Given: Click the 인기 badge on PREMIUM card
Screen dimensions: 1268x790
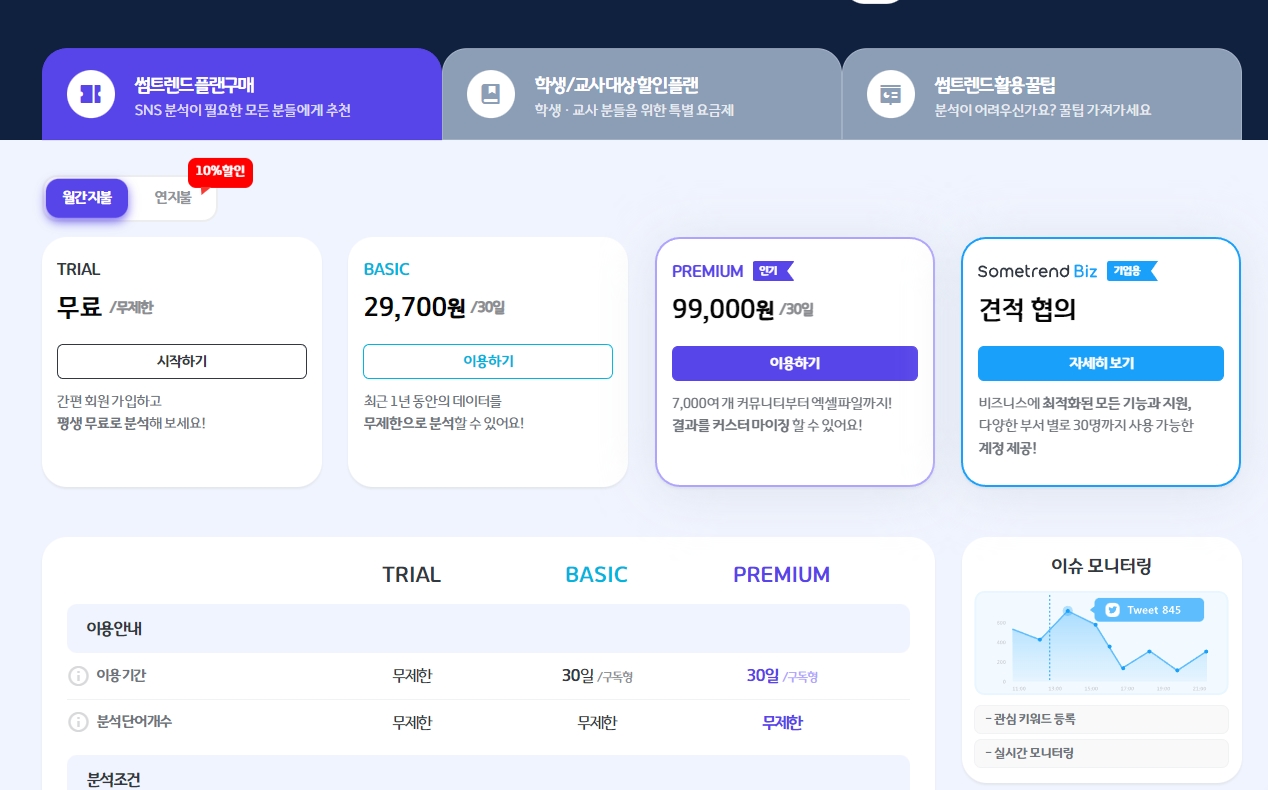Looking at the screenshot, I should pos(773,271).
